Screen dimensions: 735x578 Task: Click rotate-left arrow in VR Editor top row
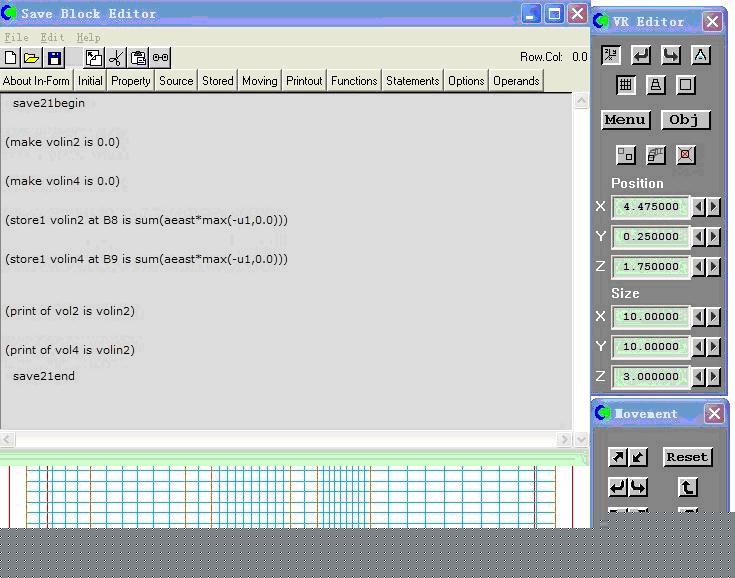[x=641, y=55]
